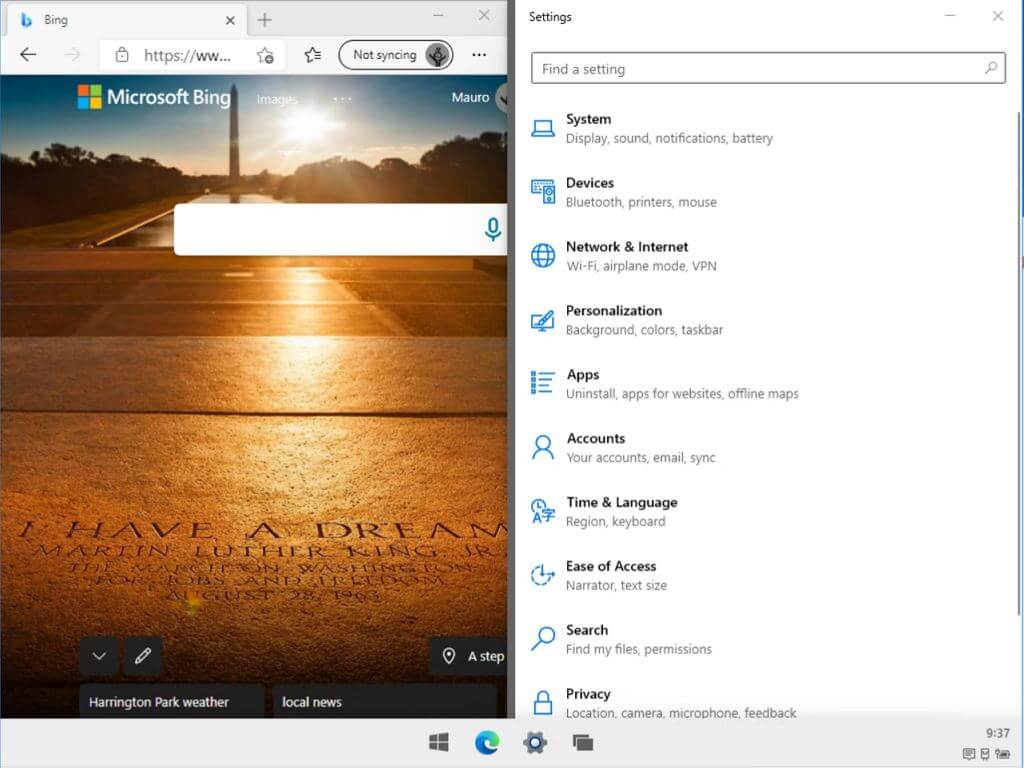Switch to the Bing browser tab
Image resolution: width=1024 pixels, height=768 pixels.
coord(120,19)
